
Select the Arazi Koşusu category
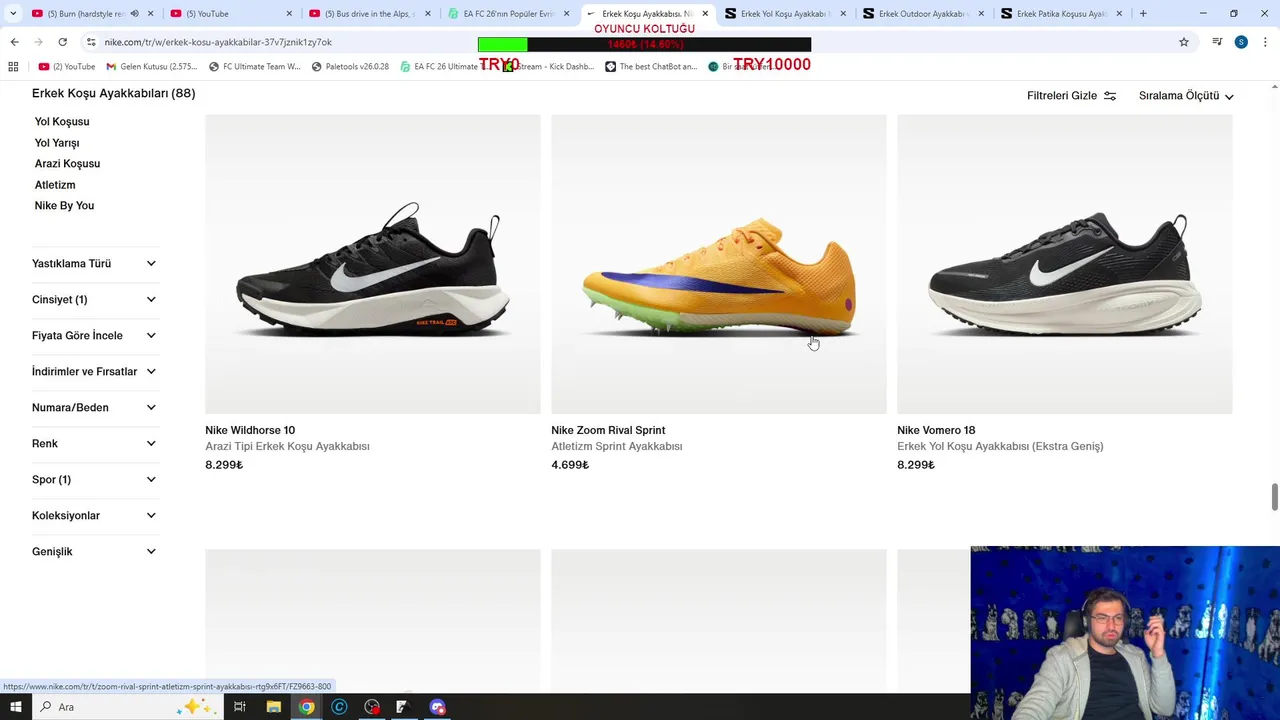coord(67,164)
